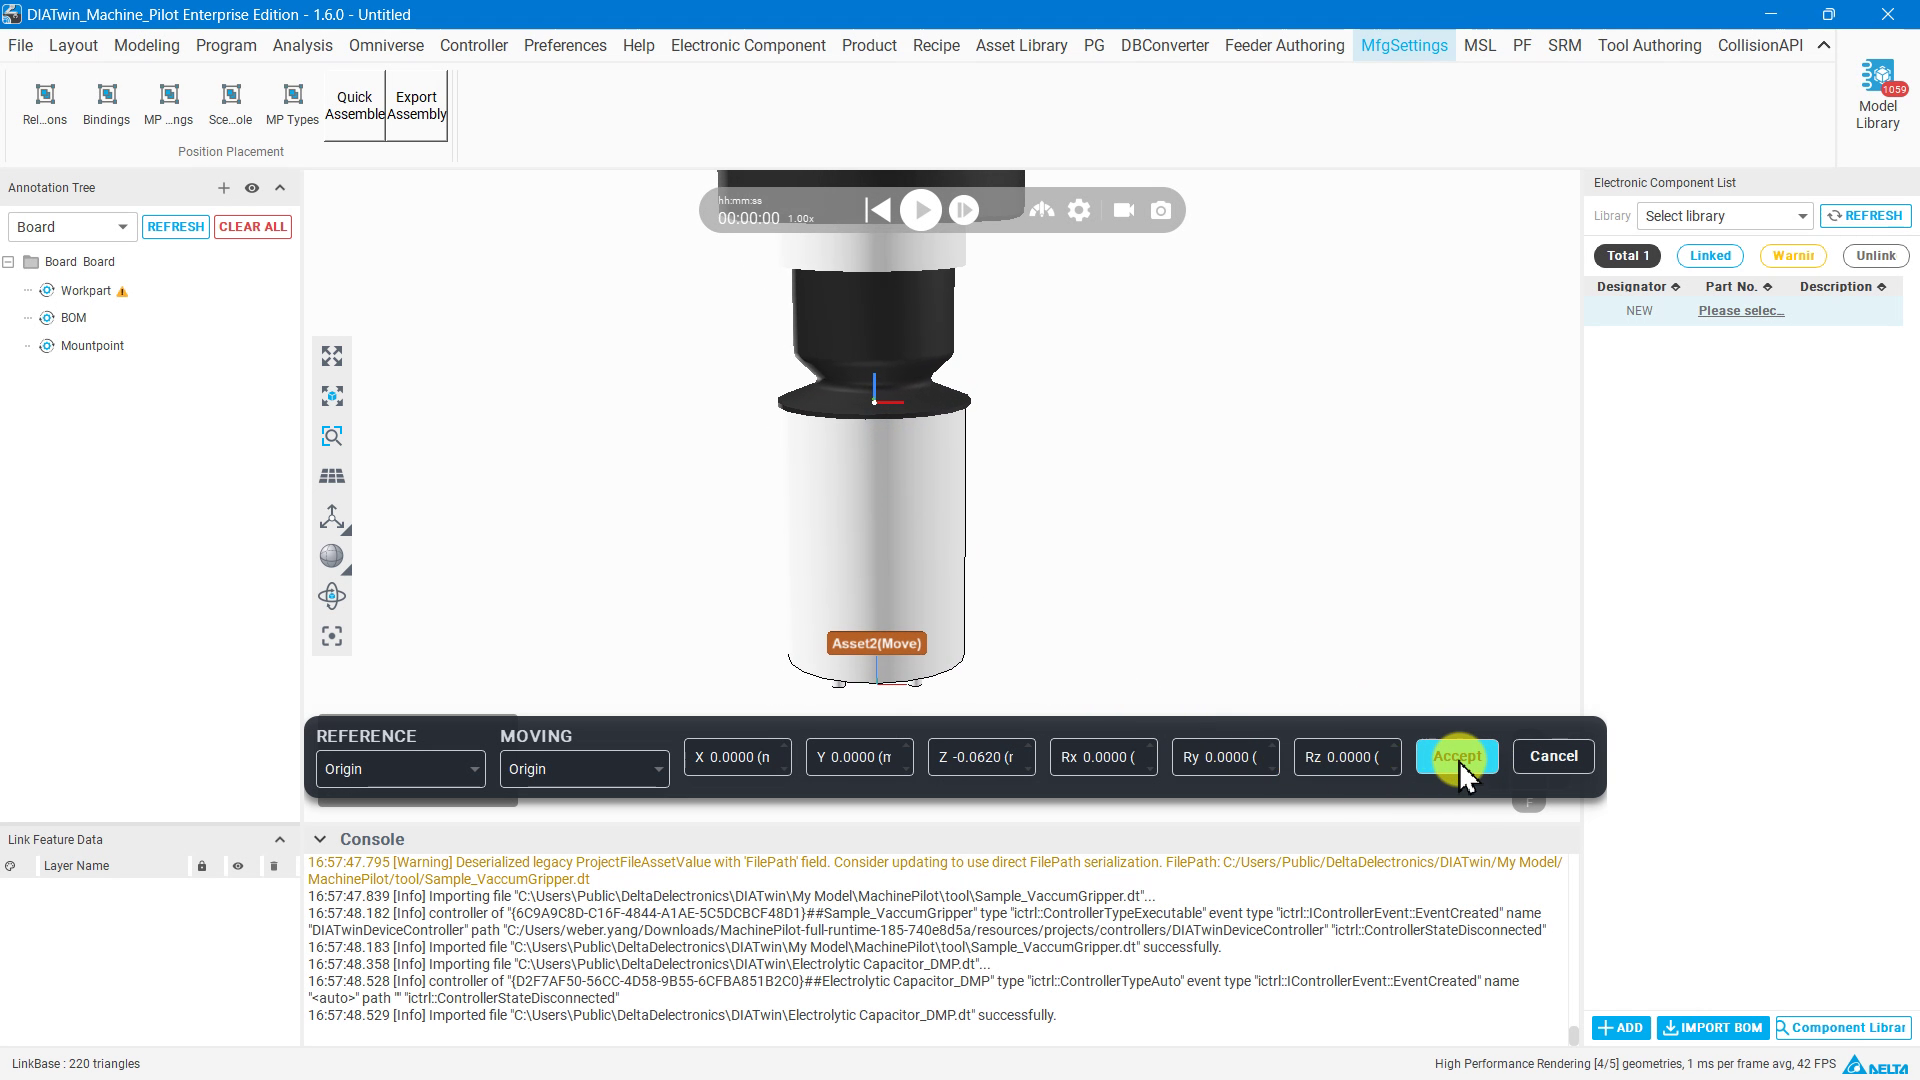The width and height of the screenshot is (1920, 1080).
Task: Click the CLEAR ALL button
Action: pyautogui.click(x=253, y=227)
